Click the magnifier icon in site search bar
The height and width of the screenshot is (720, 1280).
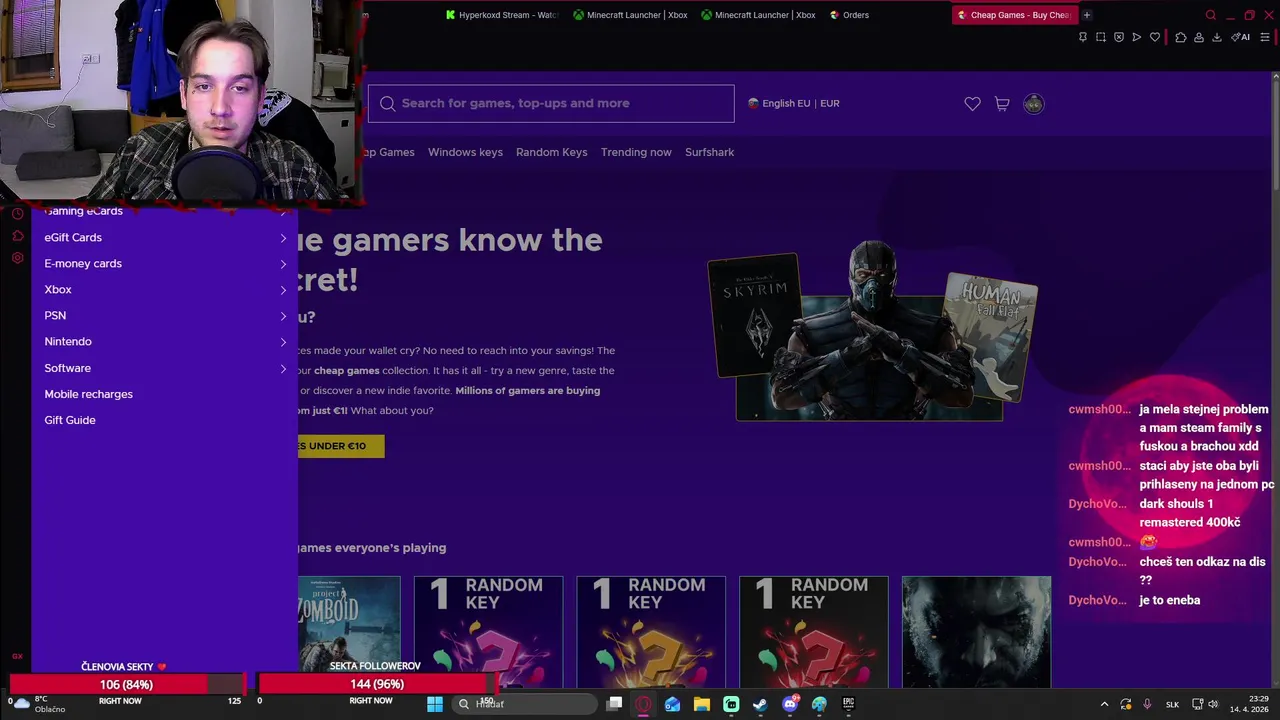pos(388,103)
